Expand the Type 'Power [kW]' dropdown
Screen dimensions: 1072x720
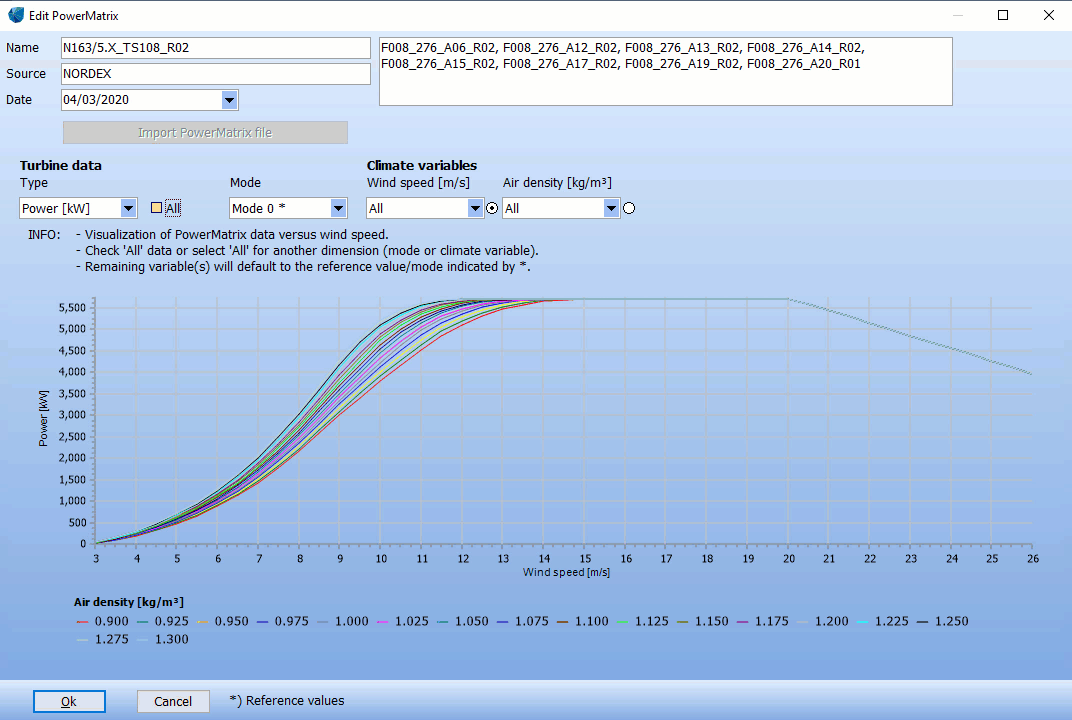tap(128, 208)
